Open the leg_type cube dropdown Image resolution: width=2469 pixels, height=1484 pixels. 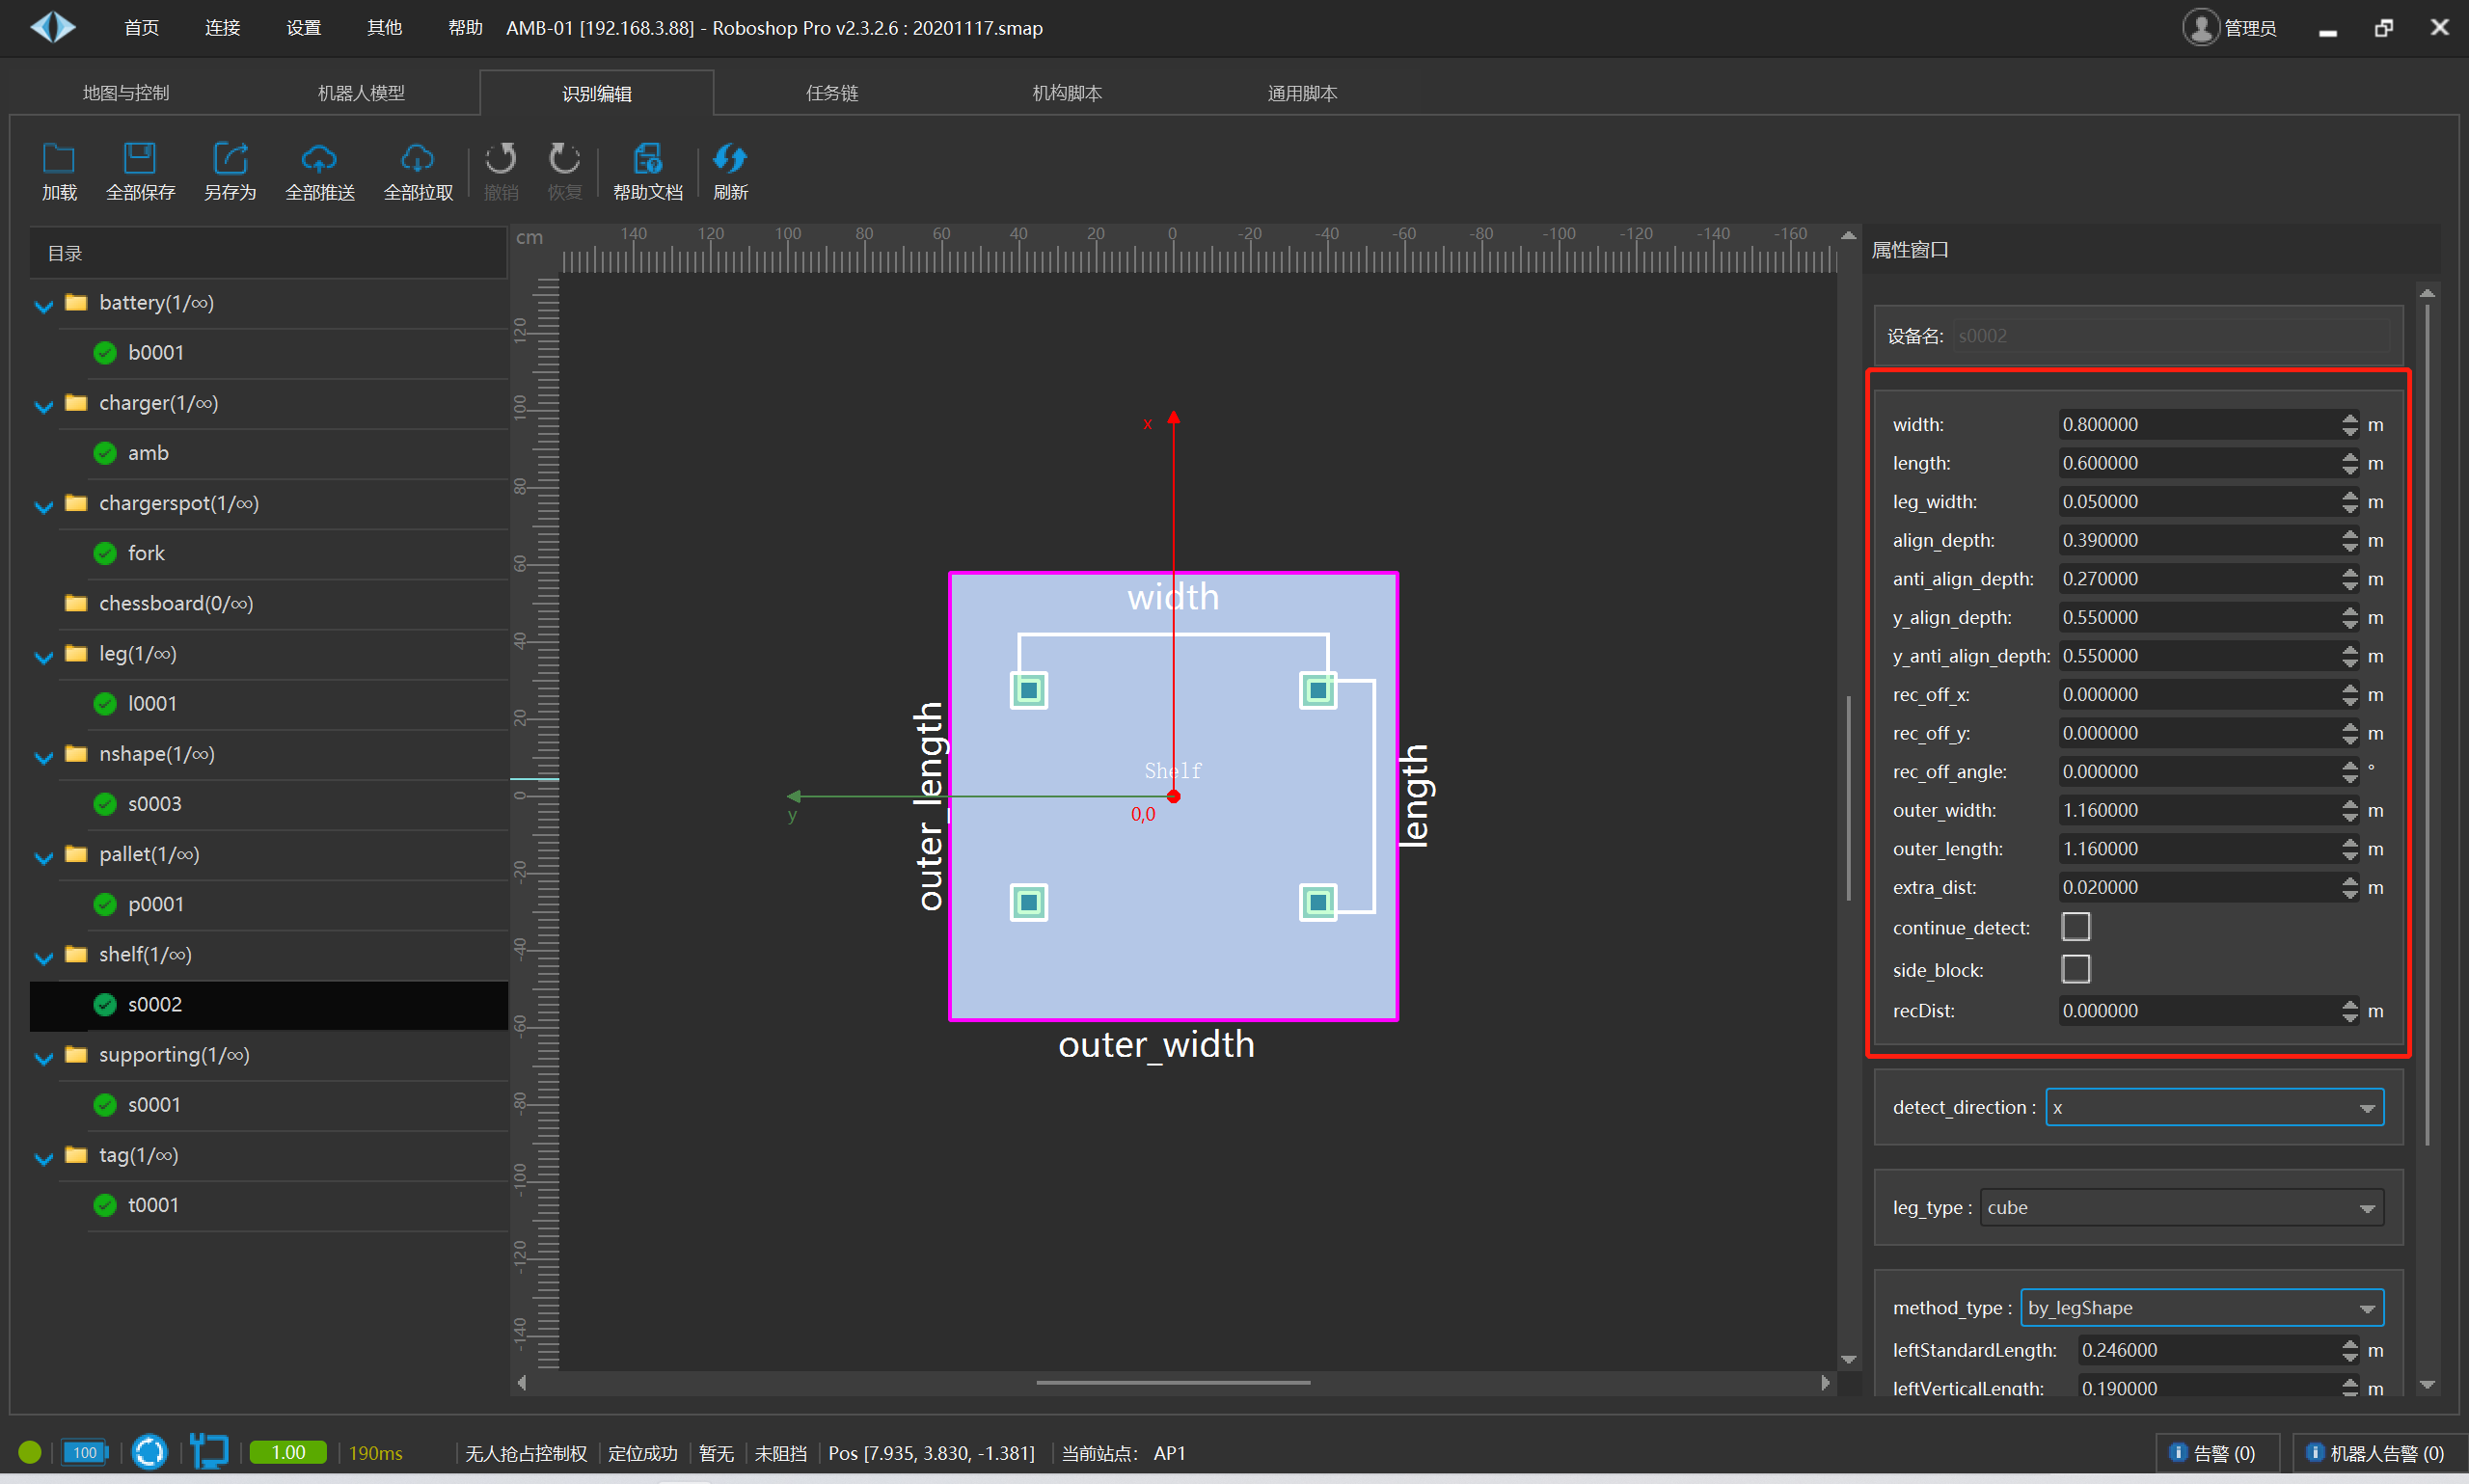(2181, 1207)
